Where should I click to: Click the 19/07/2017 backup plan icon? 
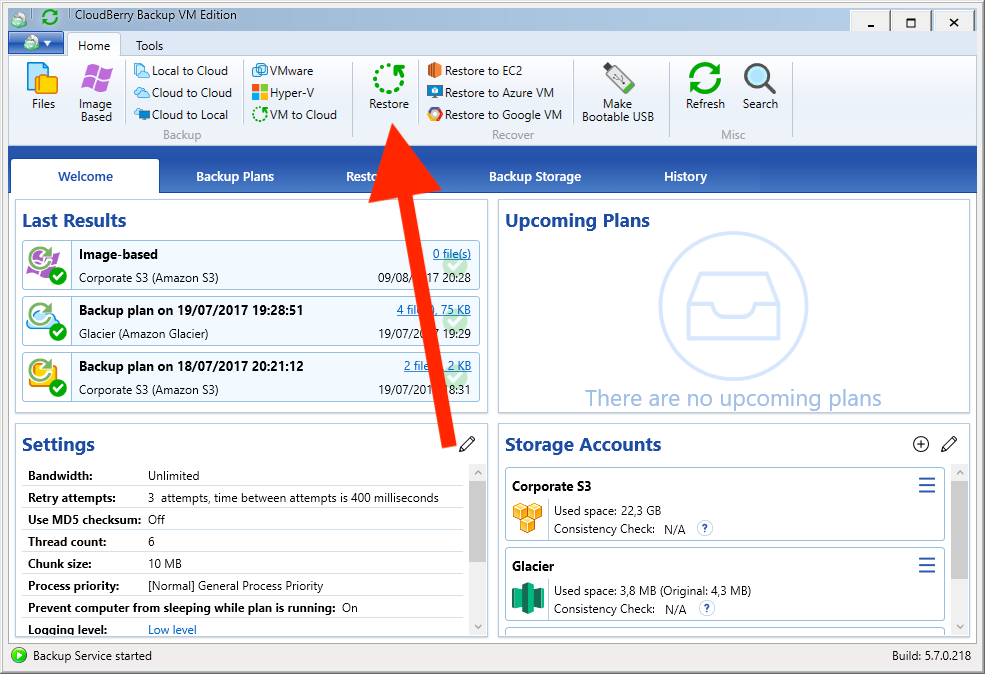tap(45, 320)
